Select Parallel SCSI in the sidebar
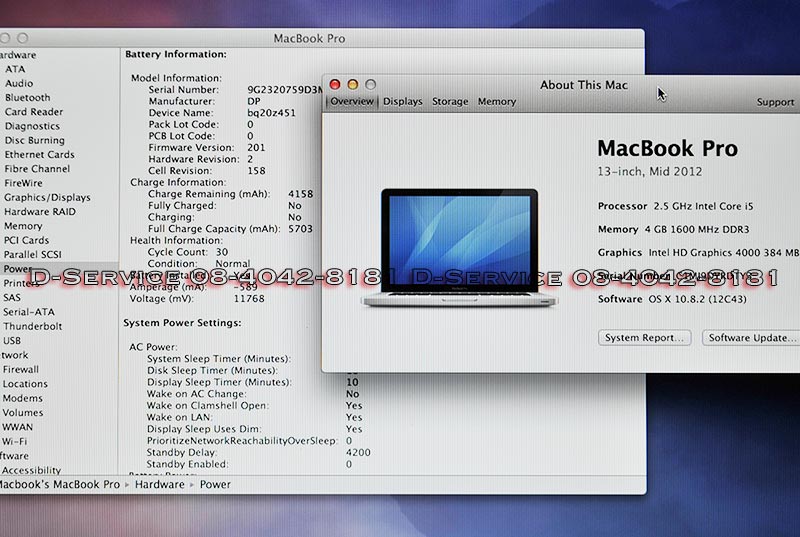This screenshot has height=537, width=800. (x=33, y=254)
